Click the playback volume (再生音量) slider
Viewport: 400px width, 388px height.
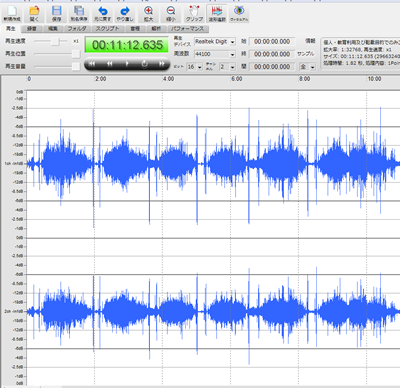click(57, 66)
